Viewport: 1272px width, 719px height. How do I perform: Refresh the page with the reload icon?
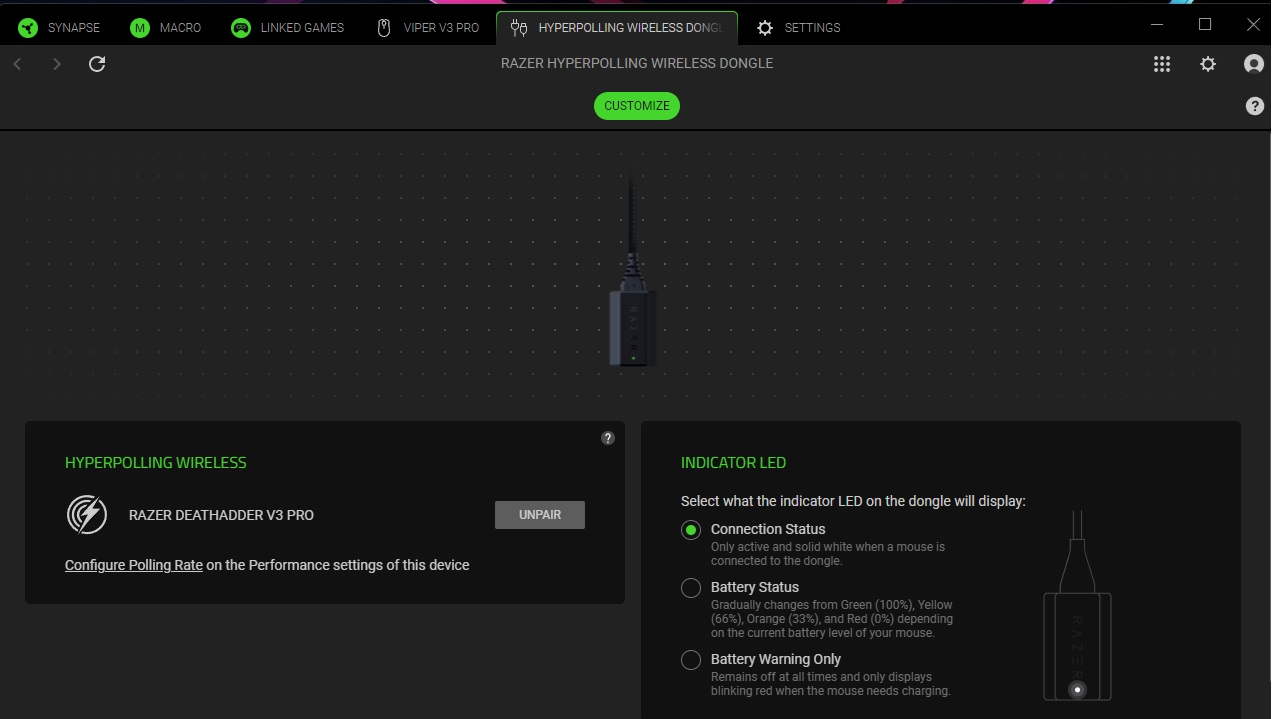pos(97,64)
